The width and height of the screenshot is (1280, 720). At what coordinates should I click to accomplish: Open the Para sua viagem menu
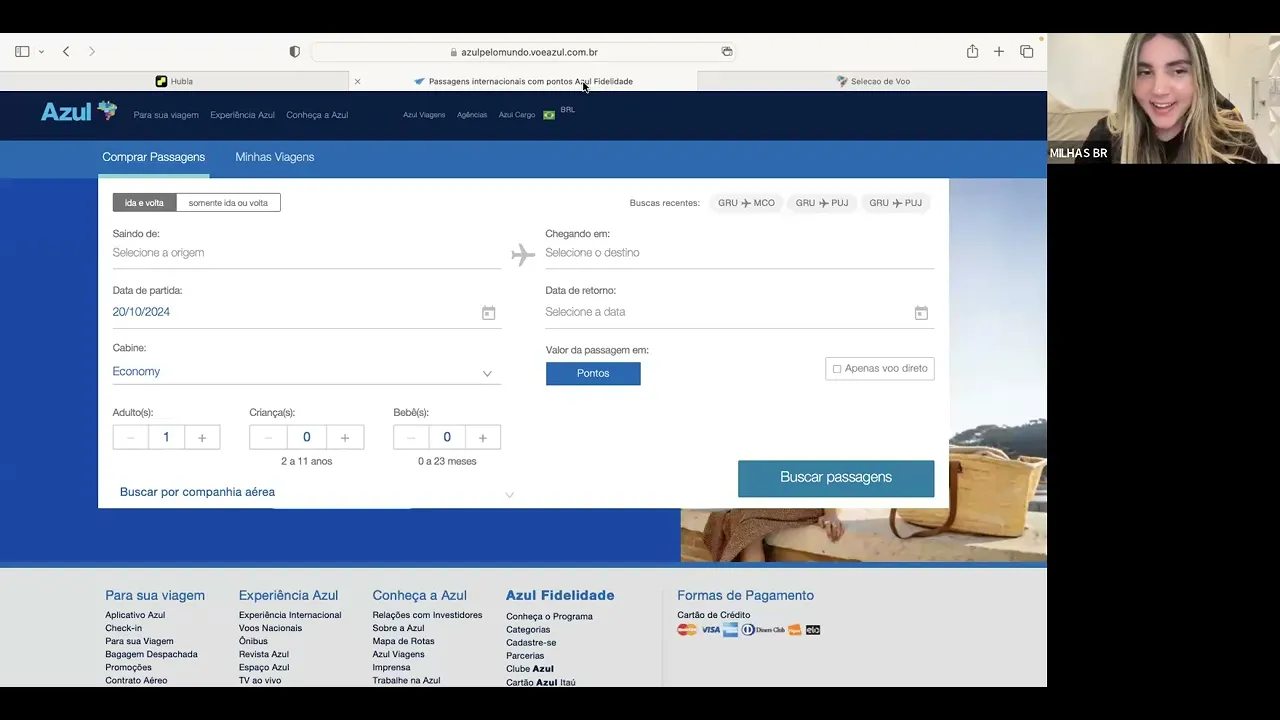click(x=166, y=115)
